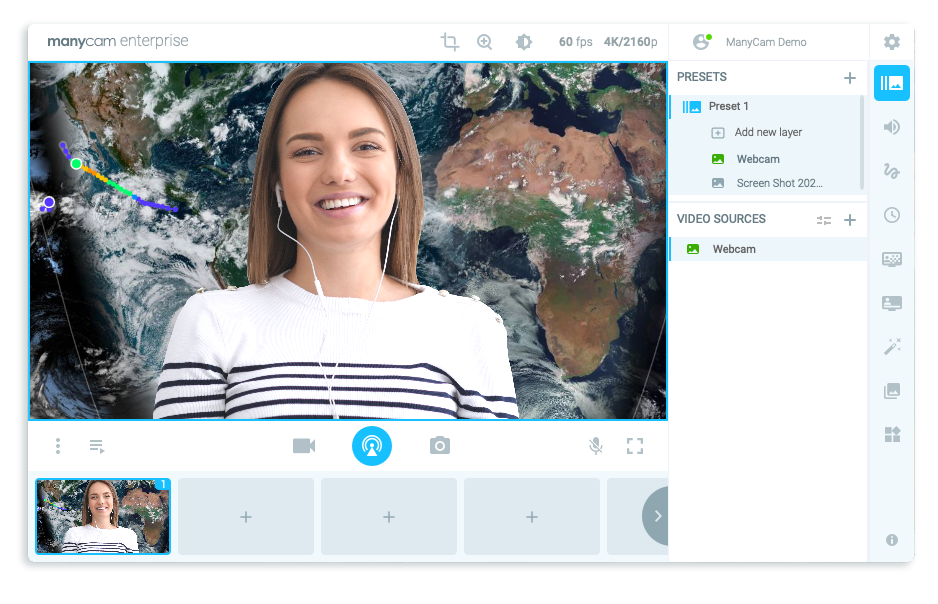Click the manycam enterprise logo
The image size is (938, 604).
[x=118, y=41]
